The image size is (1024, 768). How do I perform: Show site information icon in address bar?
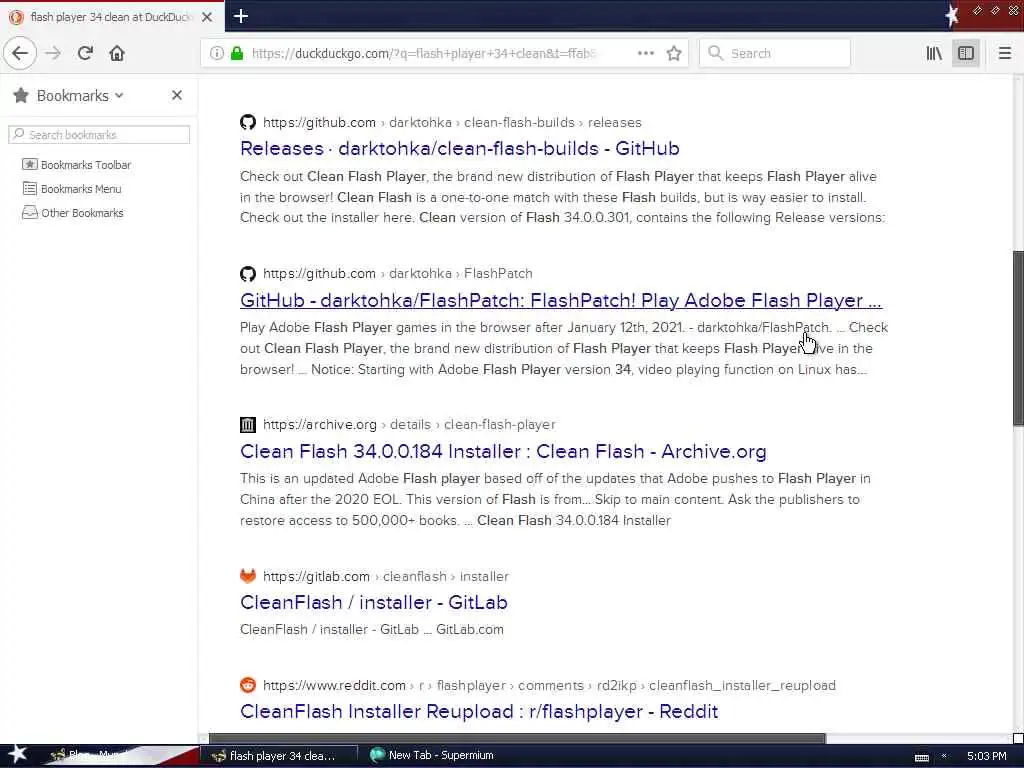[216, 53]
